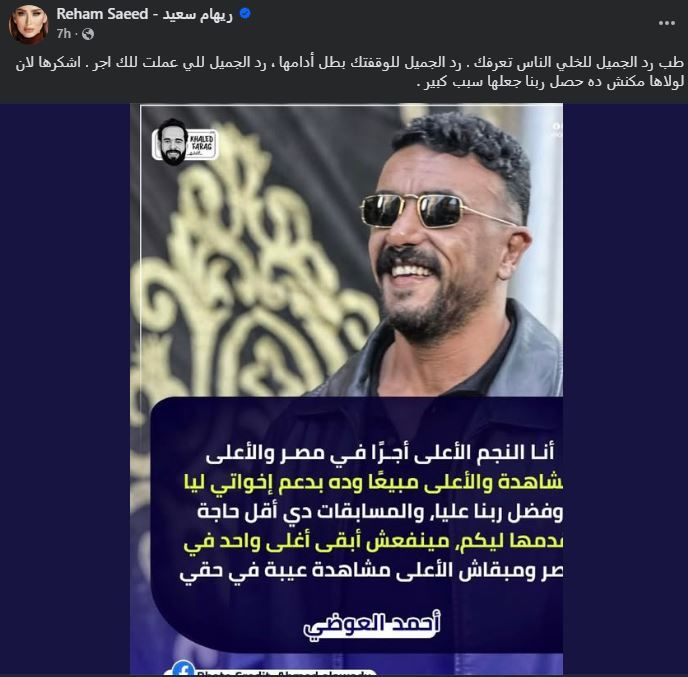Open the 7h post timestamp link
The image size is (688, 677).
[64, 34]
